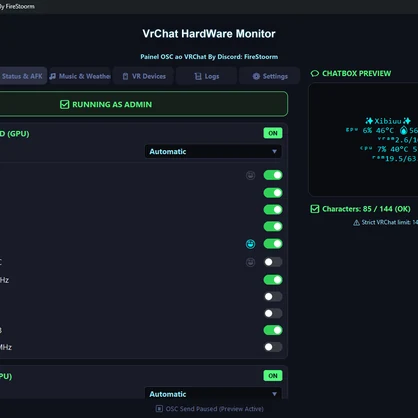Click the CHATBOX PREVIEW heading
The height and width of the screenshot is (418, 418).
coord(357,73)
